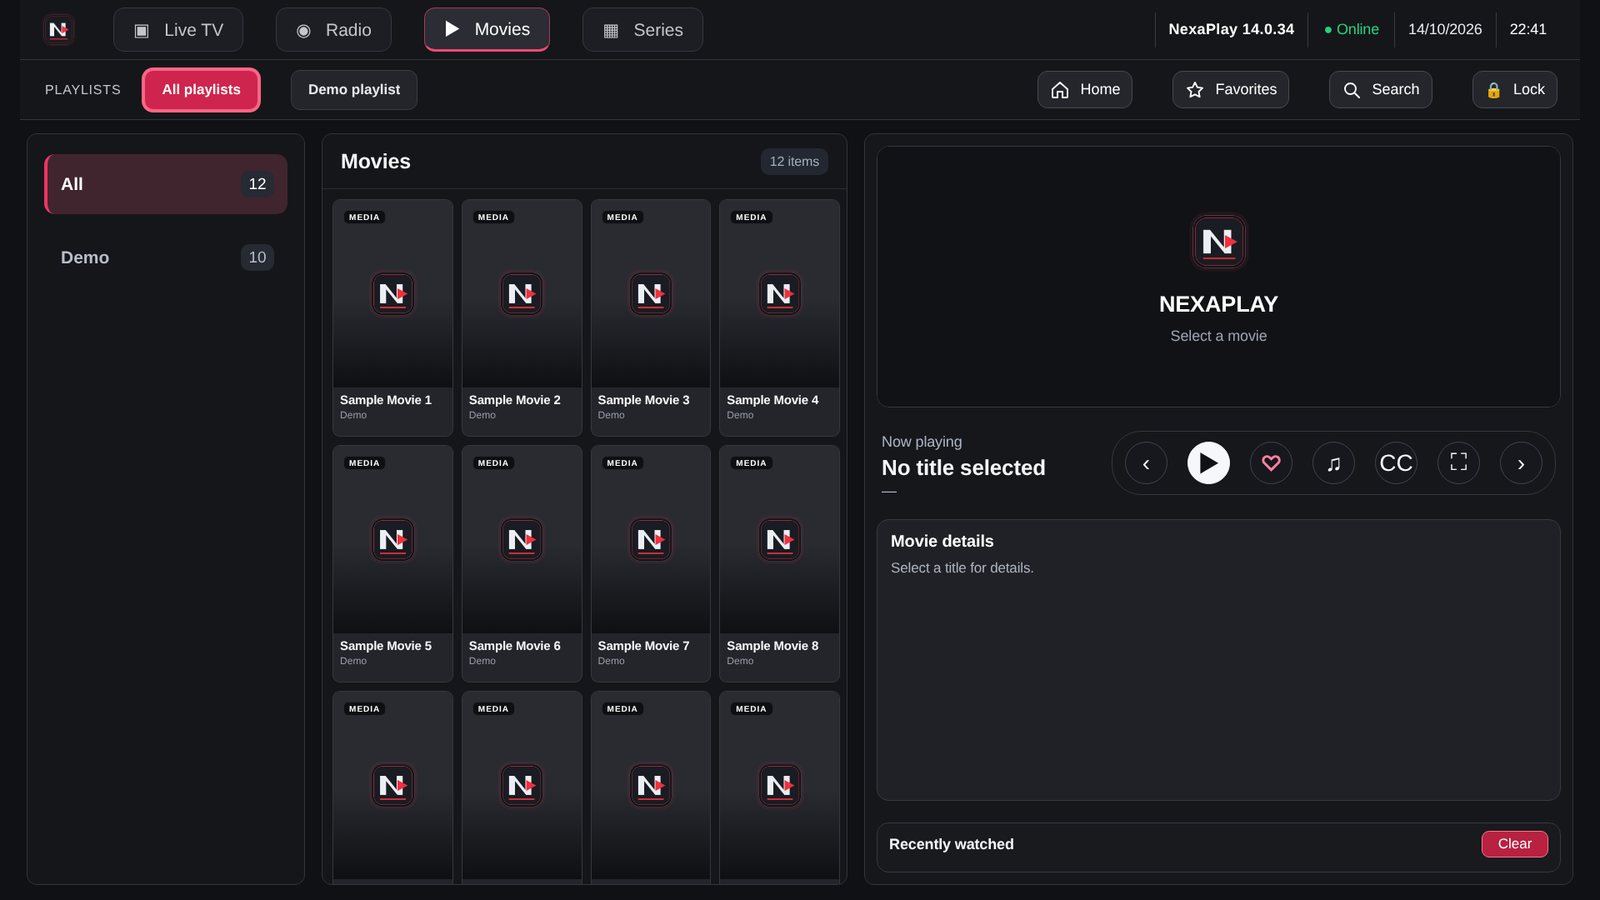1600x900 pixels.
Task: Select the Demo category with 10 items
Action: (166, 257)
